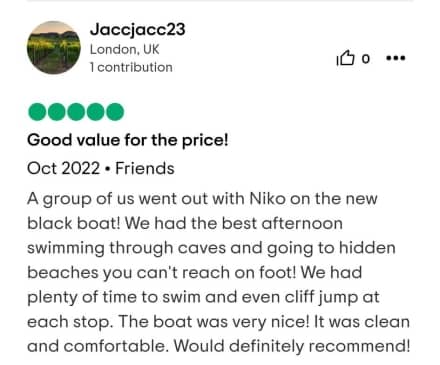View the reviewer's 1 contribution link
This screenshot has width=440, height=365.
[x=131, y=67]
